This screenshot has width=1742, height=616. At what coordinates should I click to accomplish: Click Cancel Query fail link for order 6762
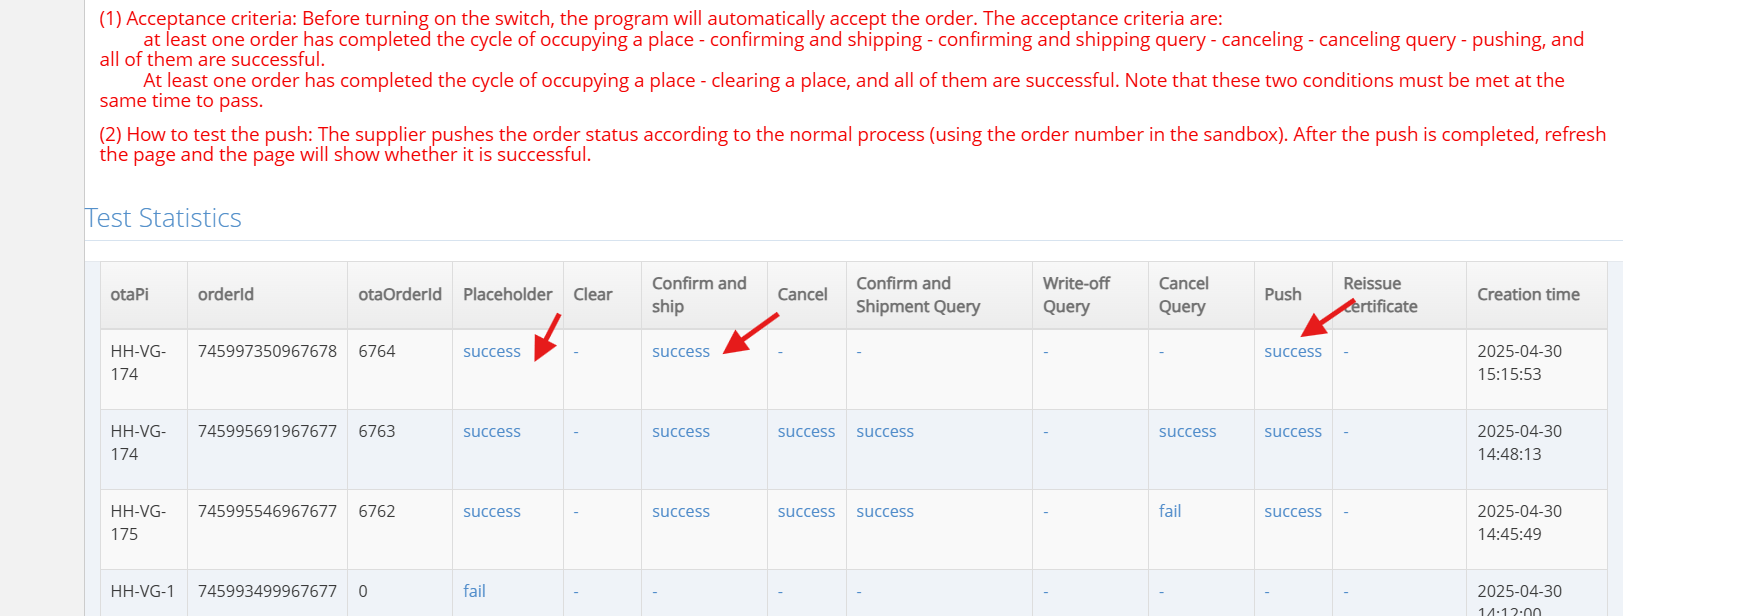[1169, 512]
